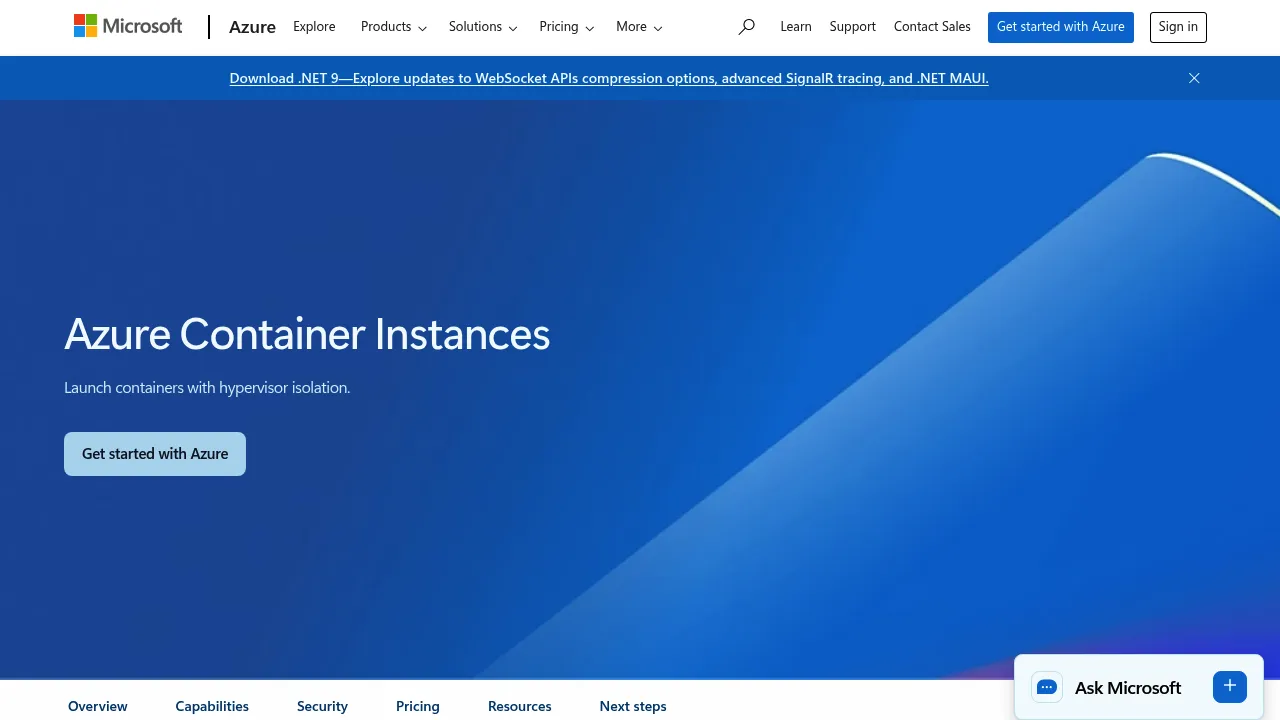Open the Download .NET 9 banner link
The height and width of the screenshot is (720, 1280).
click(609, 78)
